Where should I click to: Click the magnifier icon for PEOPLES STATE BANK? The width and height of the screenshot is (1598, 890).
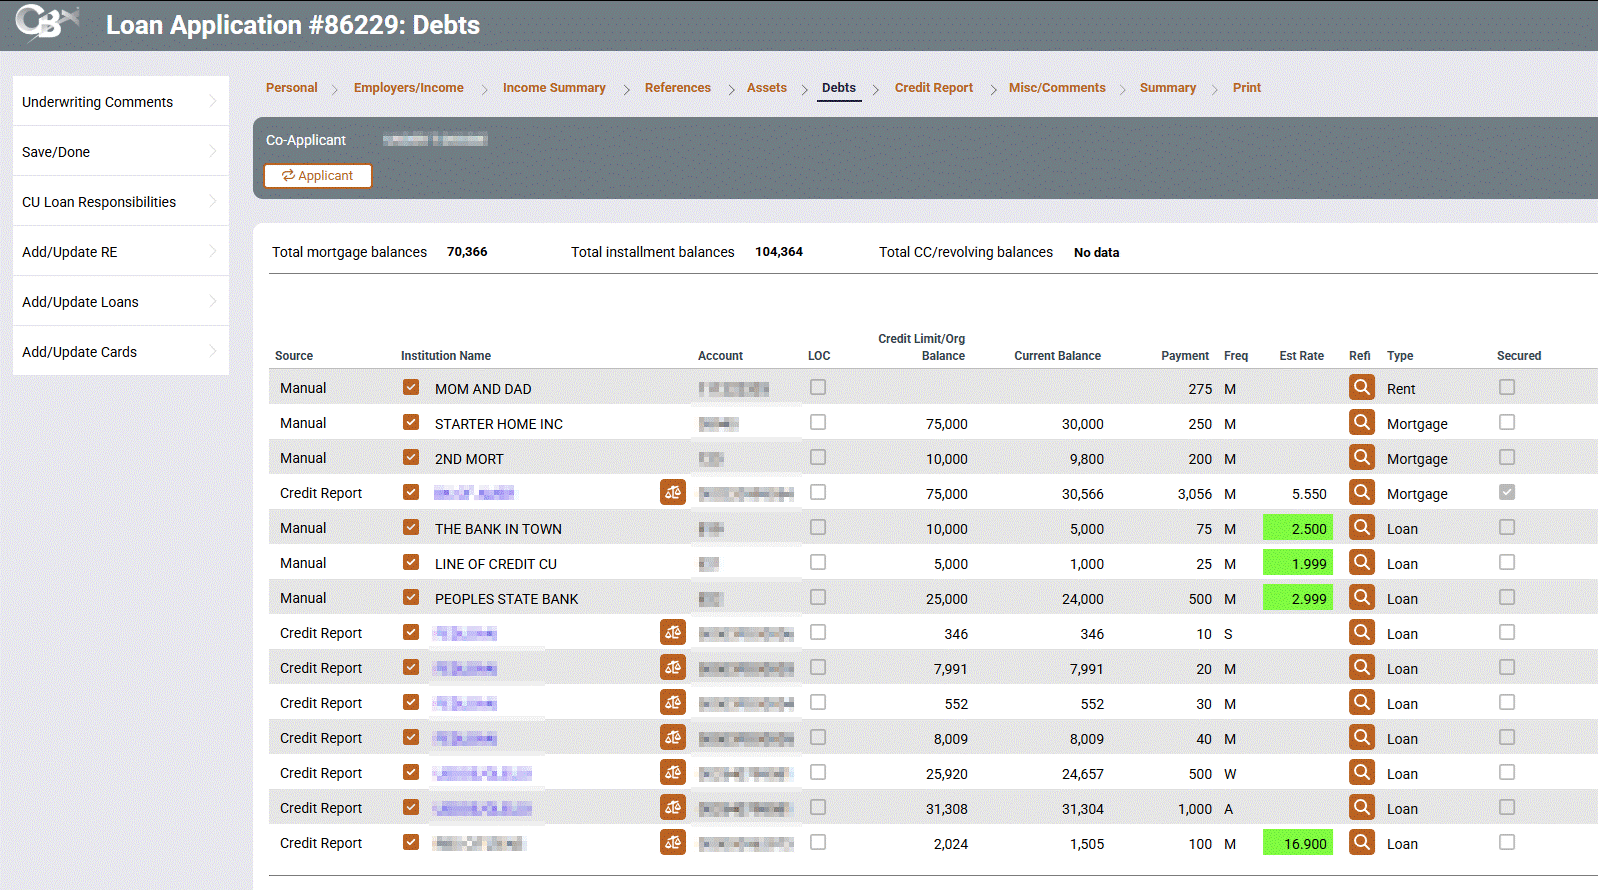click(1361, 597)
